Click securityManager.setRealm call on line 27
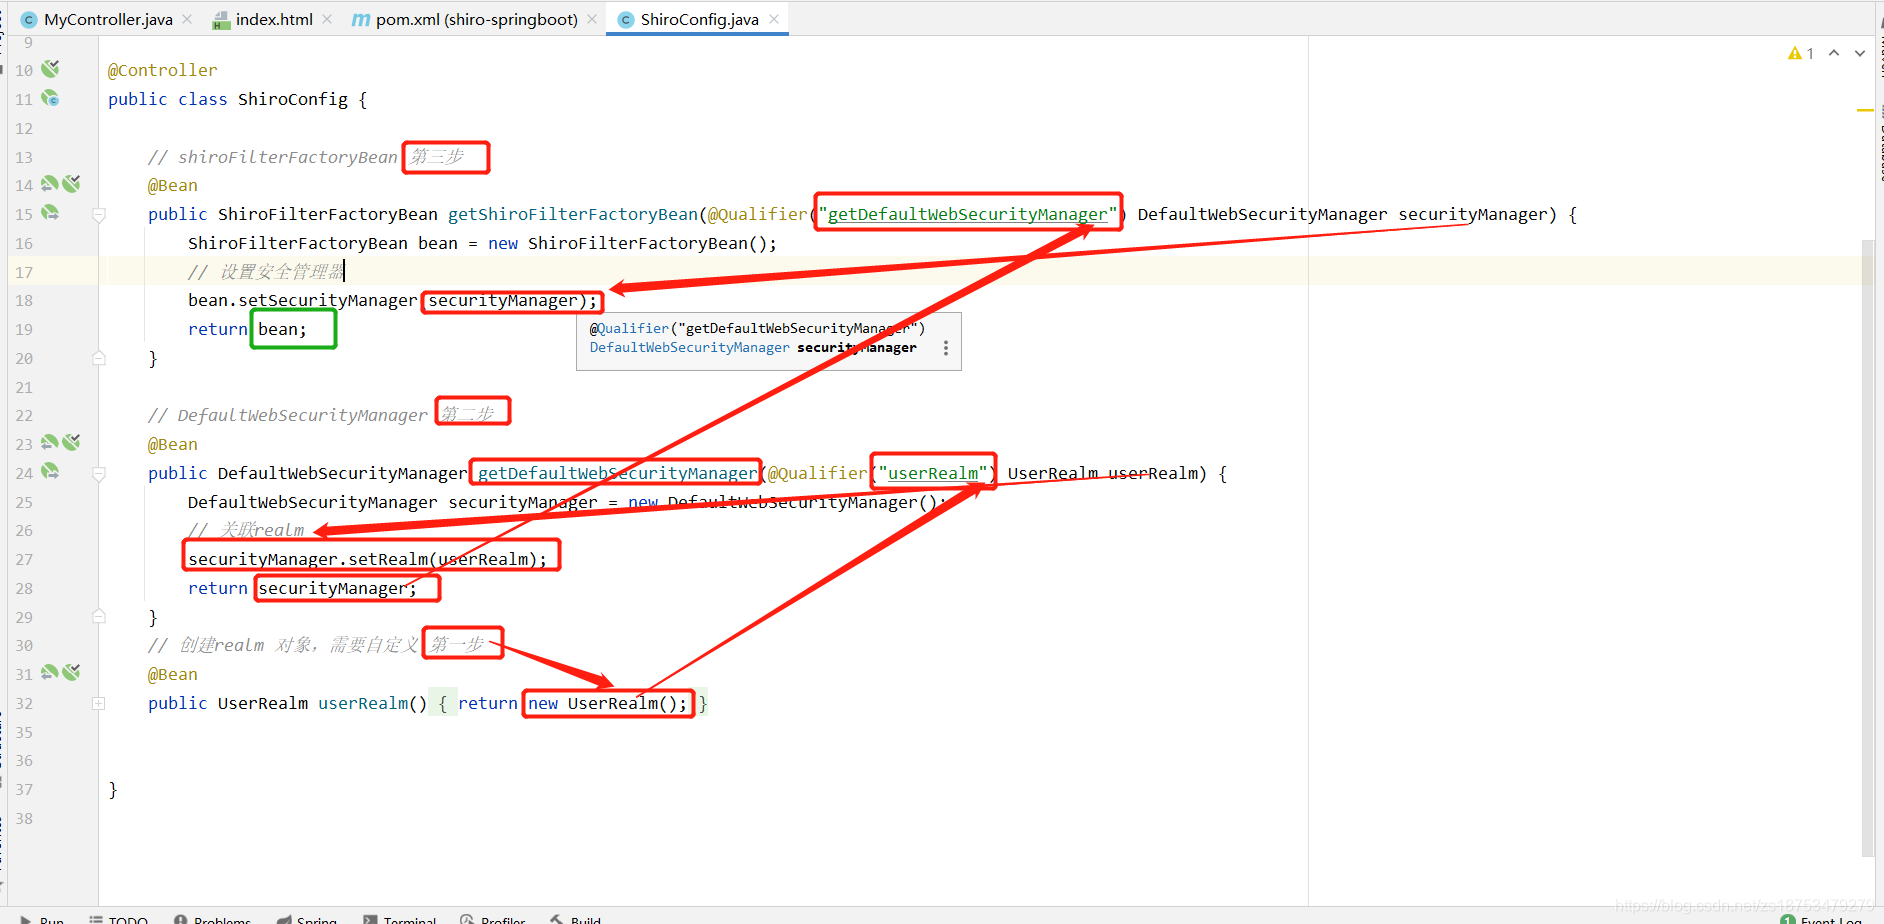Screen dimensions: 1884x924 tap(368, 559)
